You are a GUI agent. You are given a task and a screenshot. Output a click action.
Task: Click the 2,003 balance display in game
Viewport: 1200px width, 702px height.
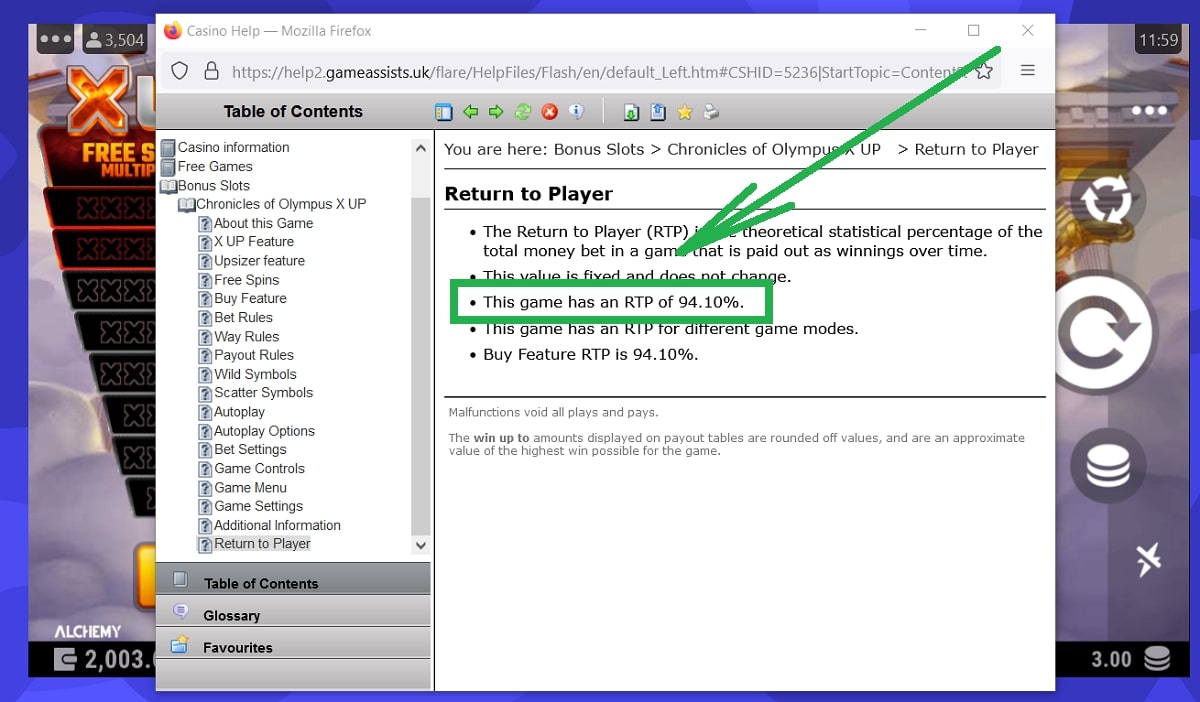tap(118, 660)
